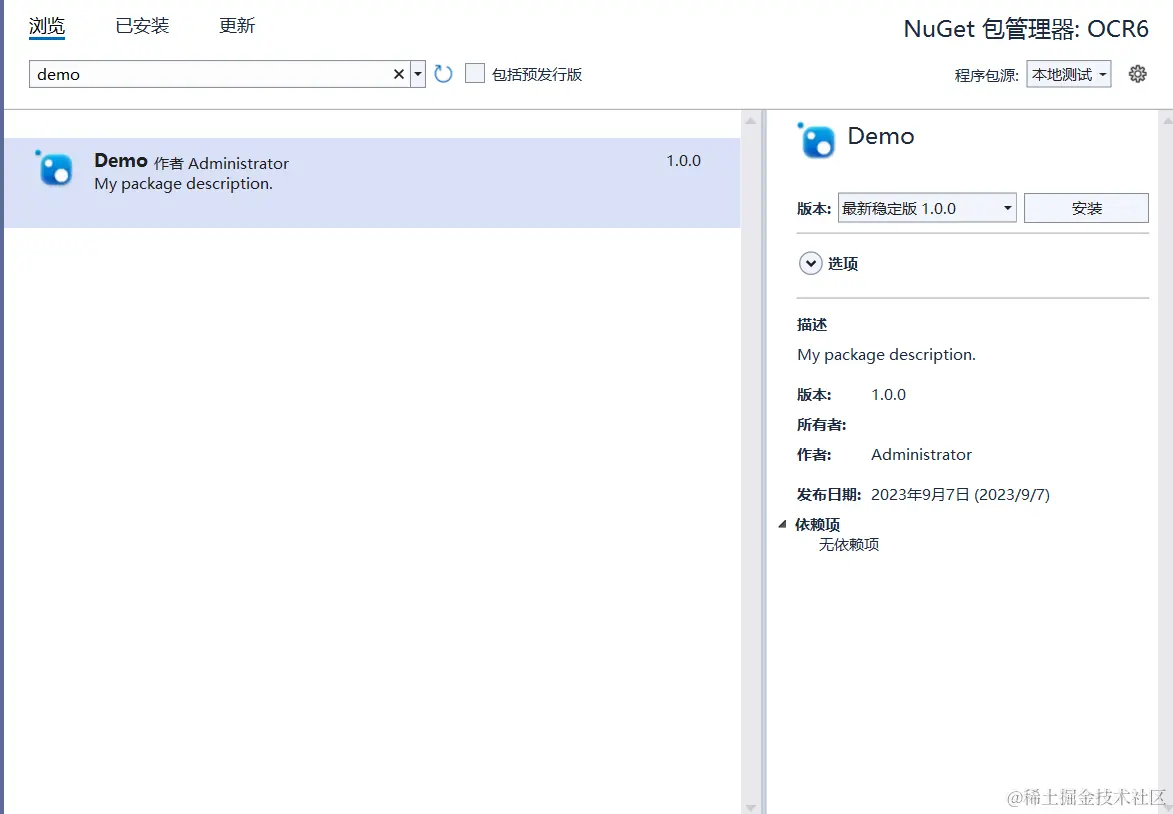Click the Demo package icon in the list
The height and width of the screenshot is (814, 1173).
[x=55, y=168]
